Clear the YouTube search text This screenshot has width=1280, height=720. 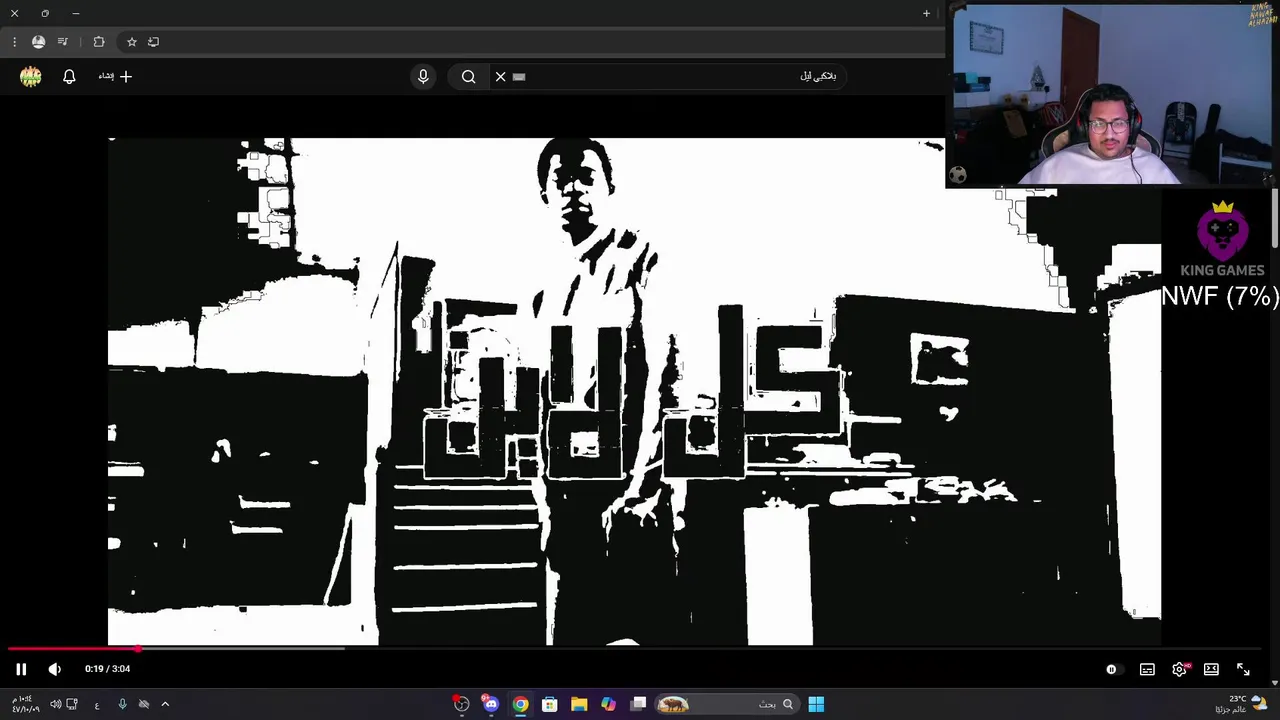500,76
